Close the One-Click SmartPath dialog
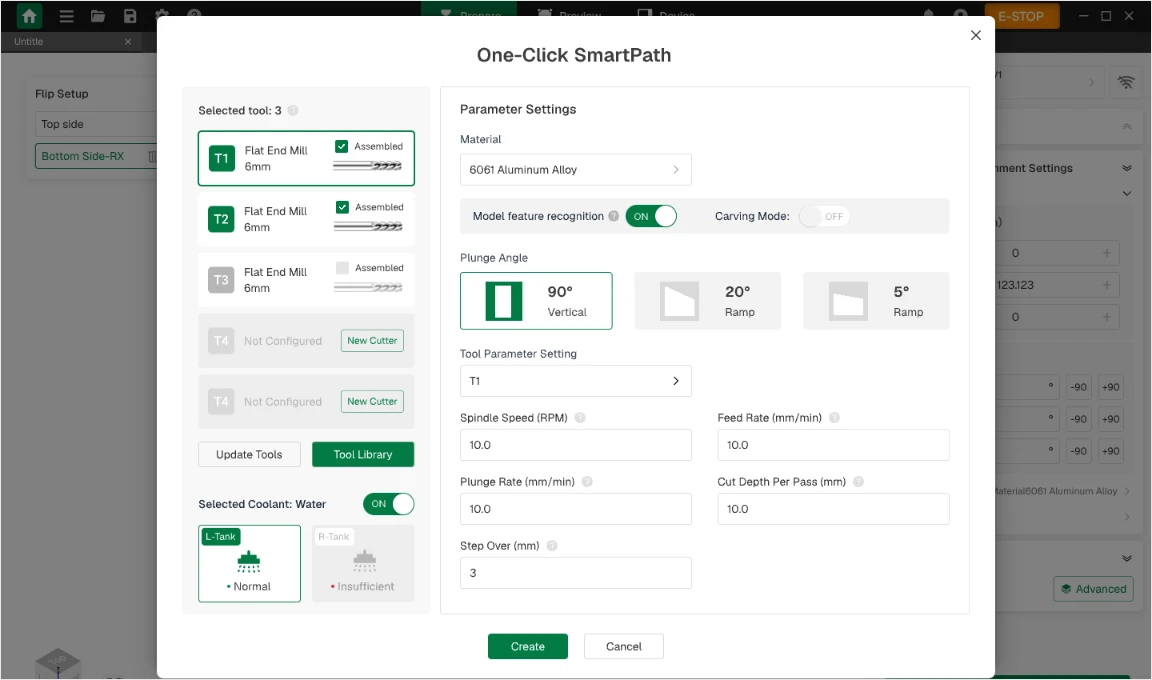 pyautogui.click(x=976, y=35)
